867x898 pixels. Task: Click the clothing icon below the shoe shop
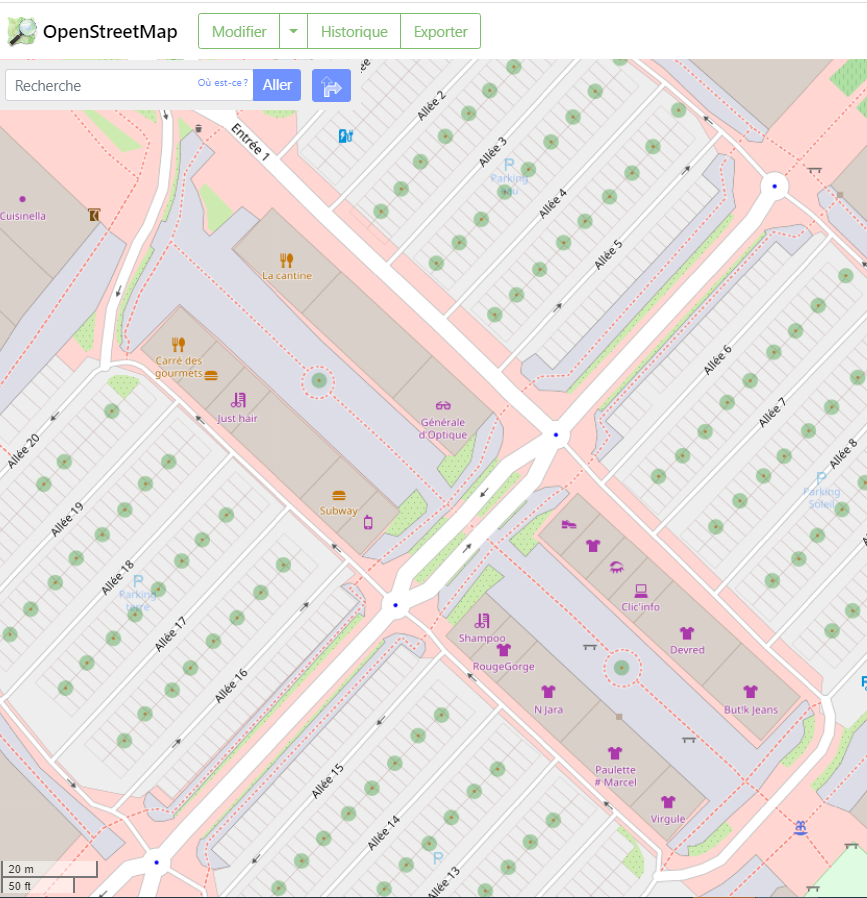pyautogui.click(x=593, y=546)
